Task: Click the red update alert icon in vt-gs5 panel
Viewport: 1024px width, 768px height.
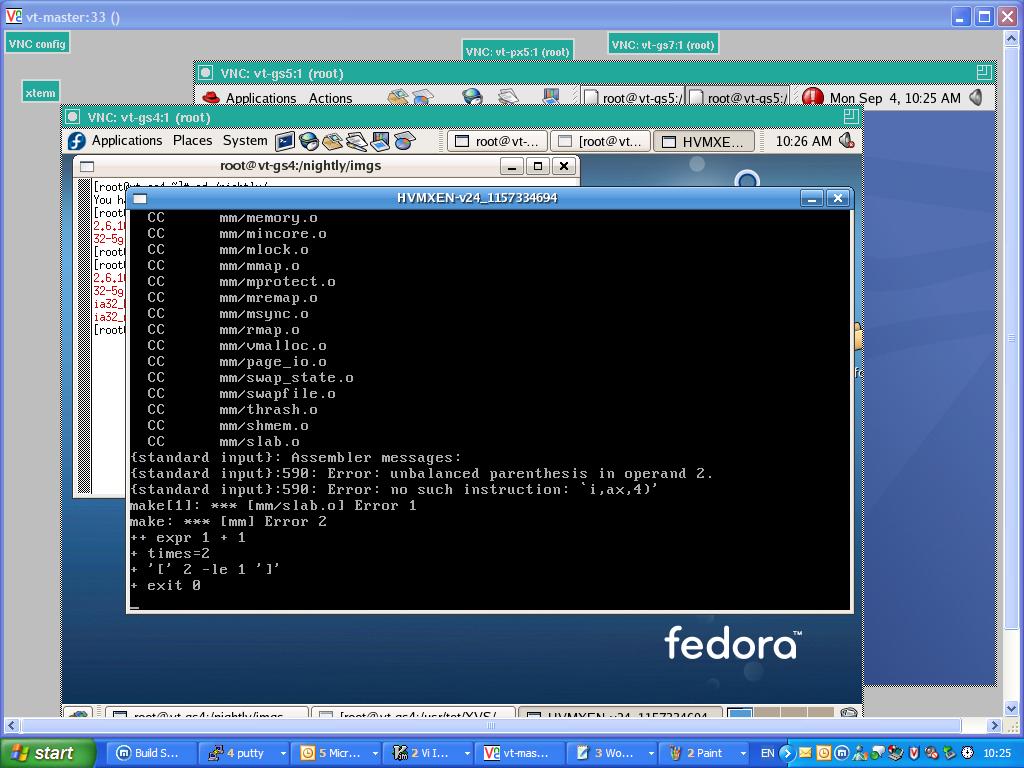Action: click(812, 97)
